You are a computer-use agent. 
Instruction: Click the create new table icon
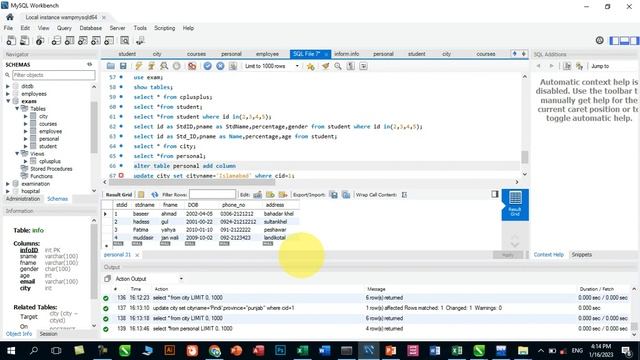(69, 40)
